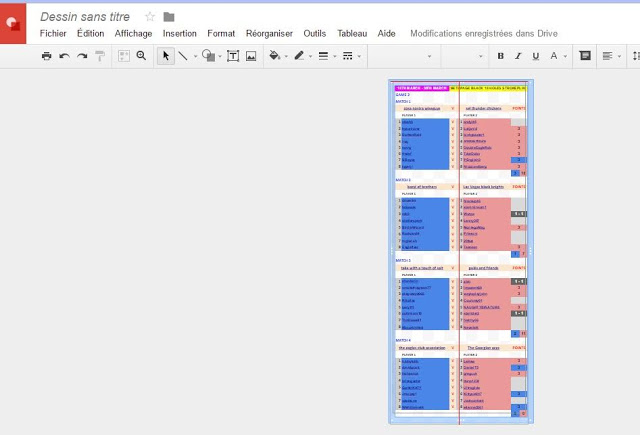Viewport: 640px width, 435px height.
Task: Open the Tableau menu
Action: tap(352, 33)
